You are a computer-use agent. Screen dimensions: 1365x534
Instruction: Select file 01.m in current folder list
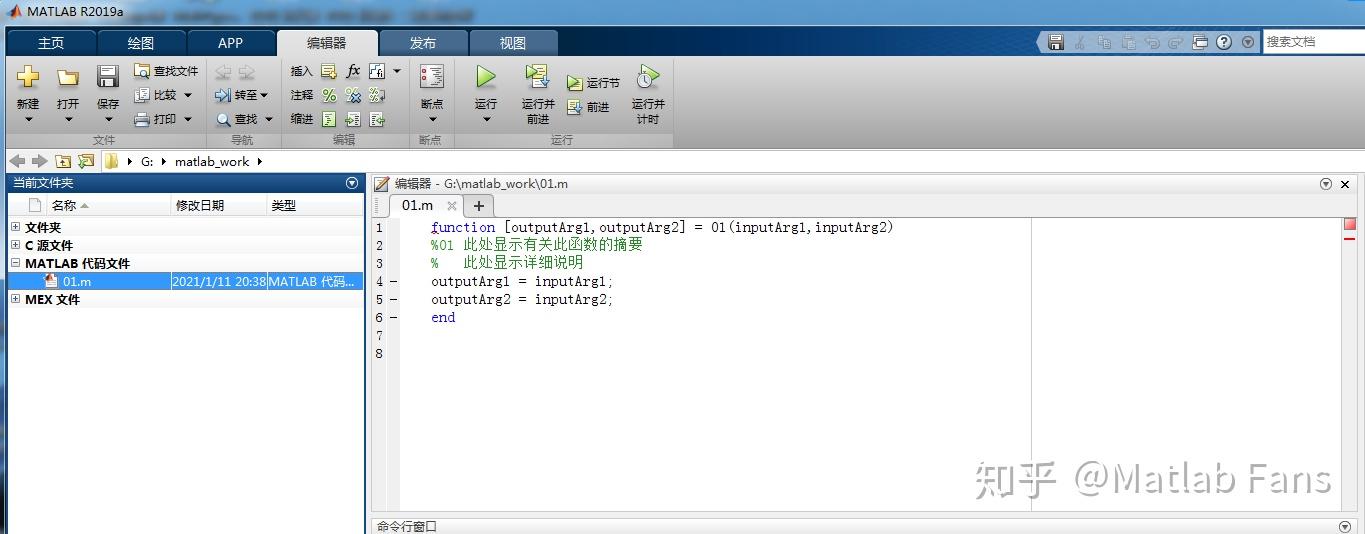[185, 281]
